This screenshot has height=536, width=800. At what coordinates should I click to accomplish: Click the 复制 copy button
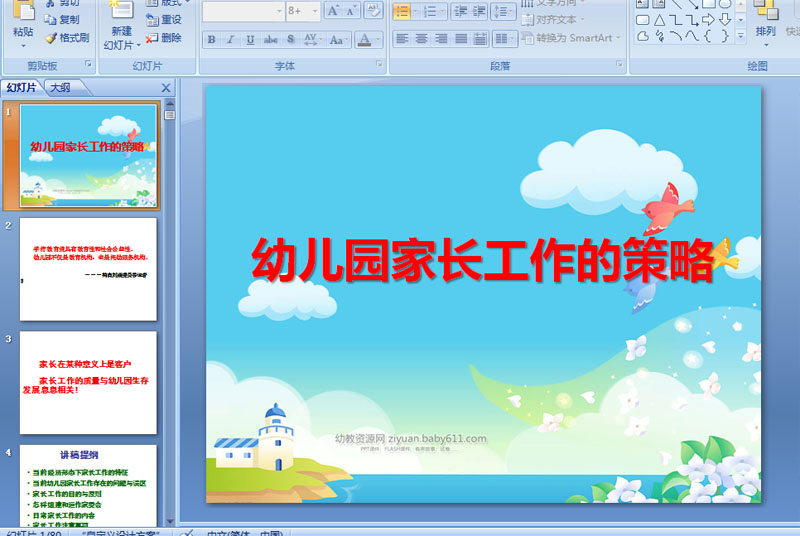(62, 20)
